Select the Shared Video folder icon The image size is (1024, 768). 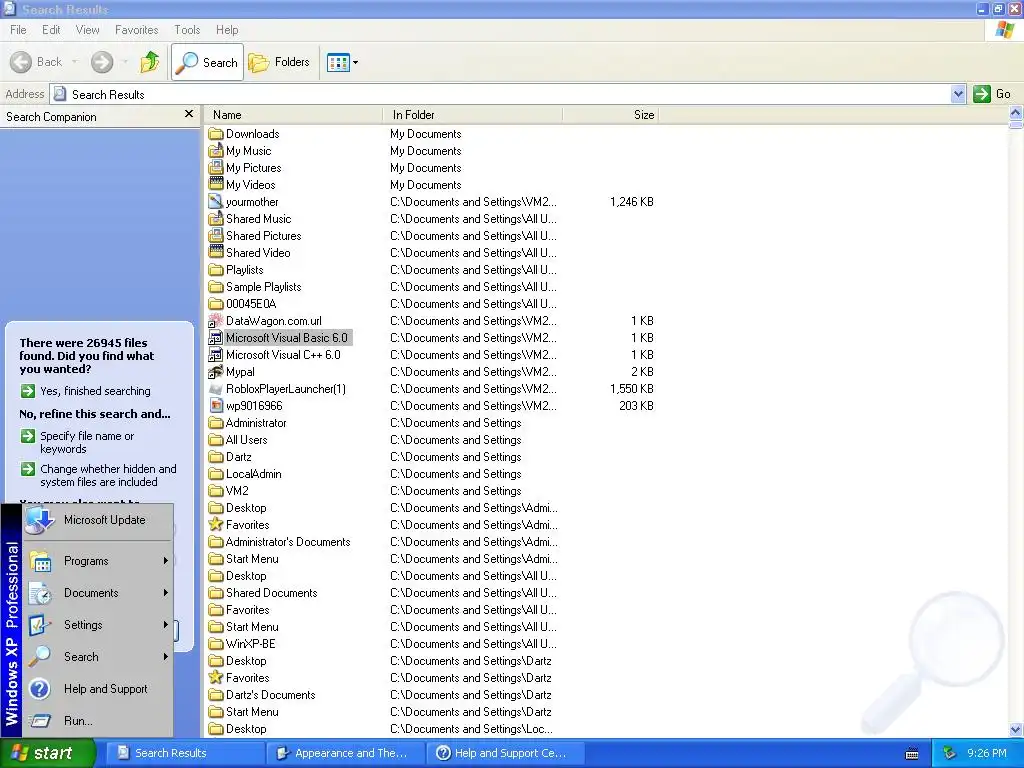[x=216, y=253]
